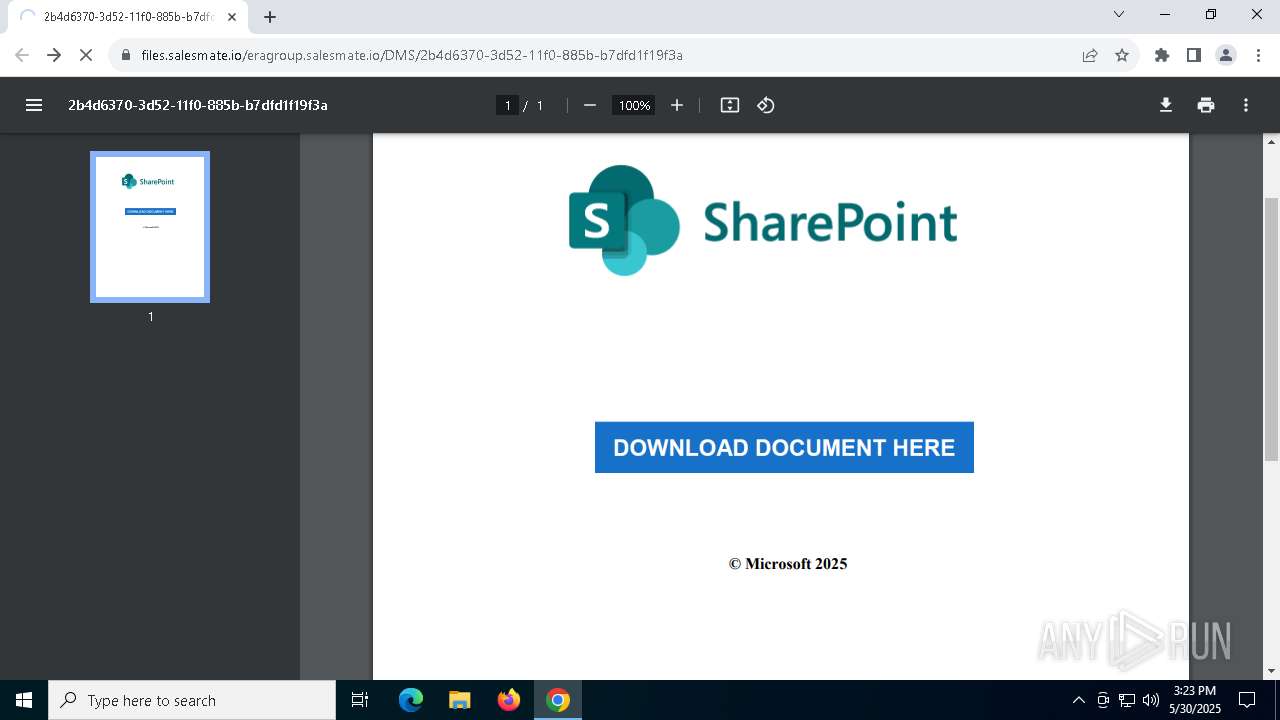Click the SharePoint logo image
Screen dimensions: 1280x720
763,220
